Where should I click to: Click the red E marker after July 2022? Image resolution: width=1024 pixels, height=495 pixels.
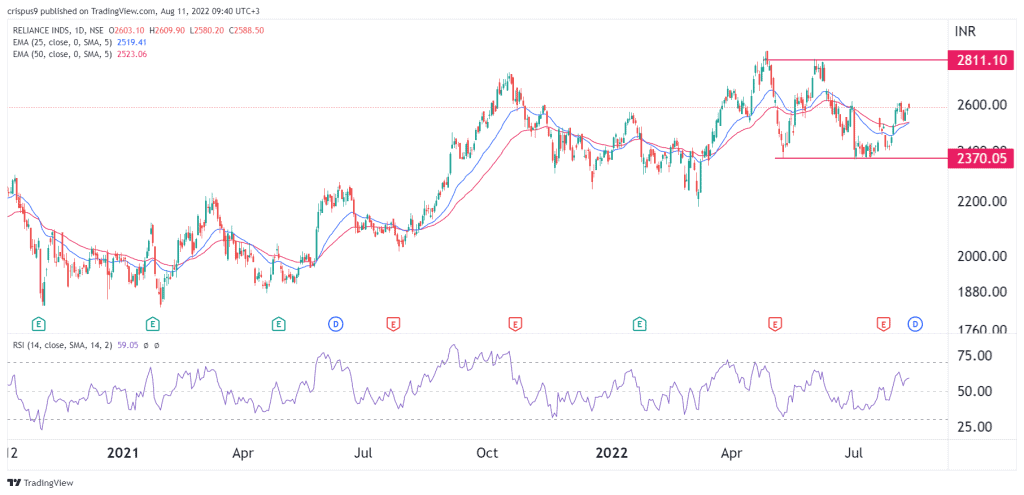884,323
